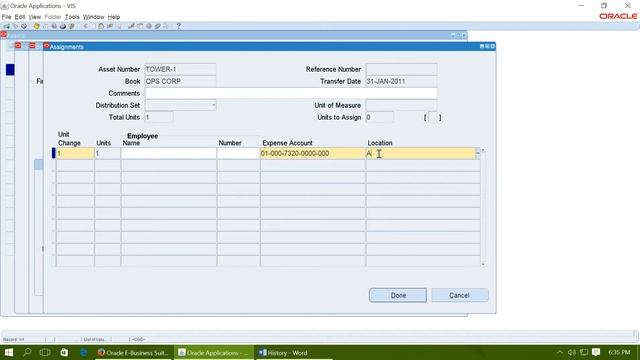Image resolution: width=640 pixels, height=360 pixels.
Task: Open the Help menu
Action: click(x=113, y=17)
